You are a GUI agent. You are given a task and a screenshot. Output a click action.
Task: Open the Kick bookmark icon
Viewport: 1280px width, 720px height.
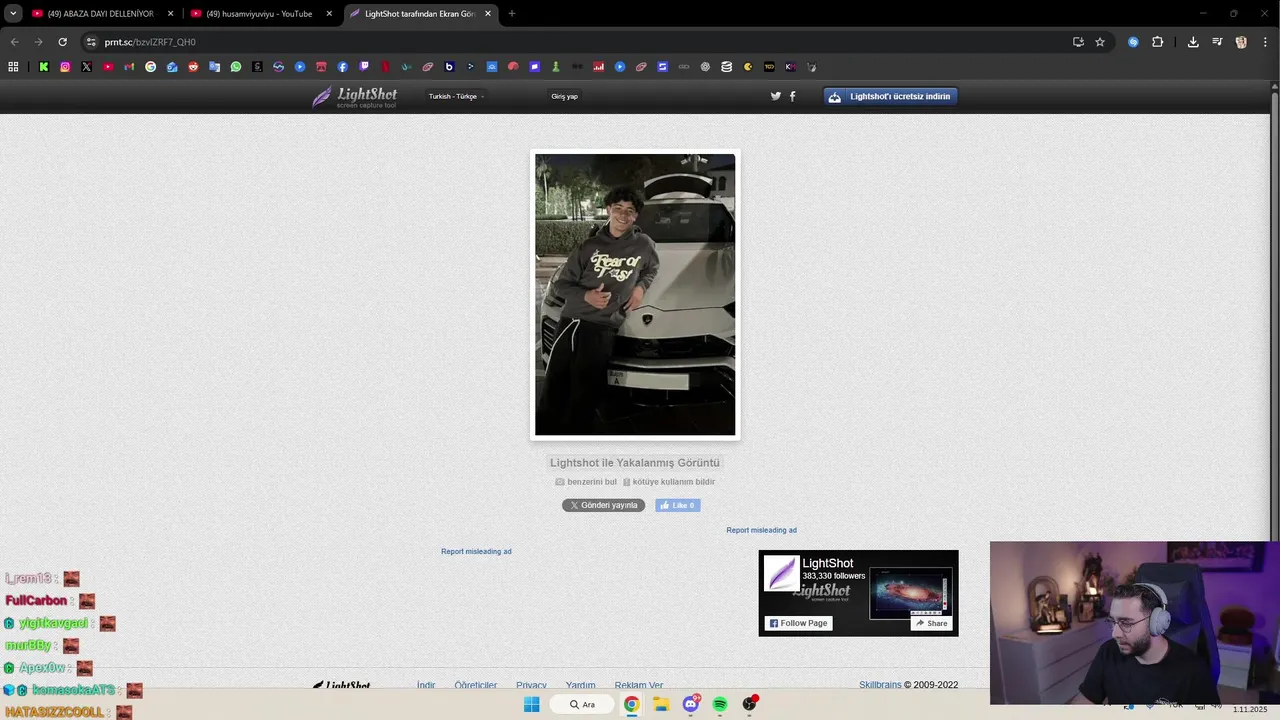pyautogui.click(x=44, y=67)
